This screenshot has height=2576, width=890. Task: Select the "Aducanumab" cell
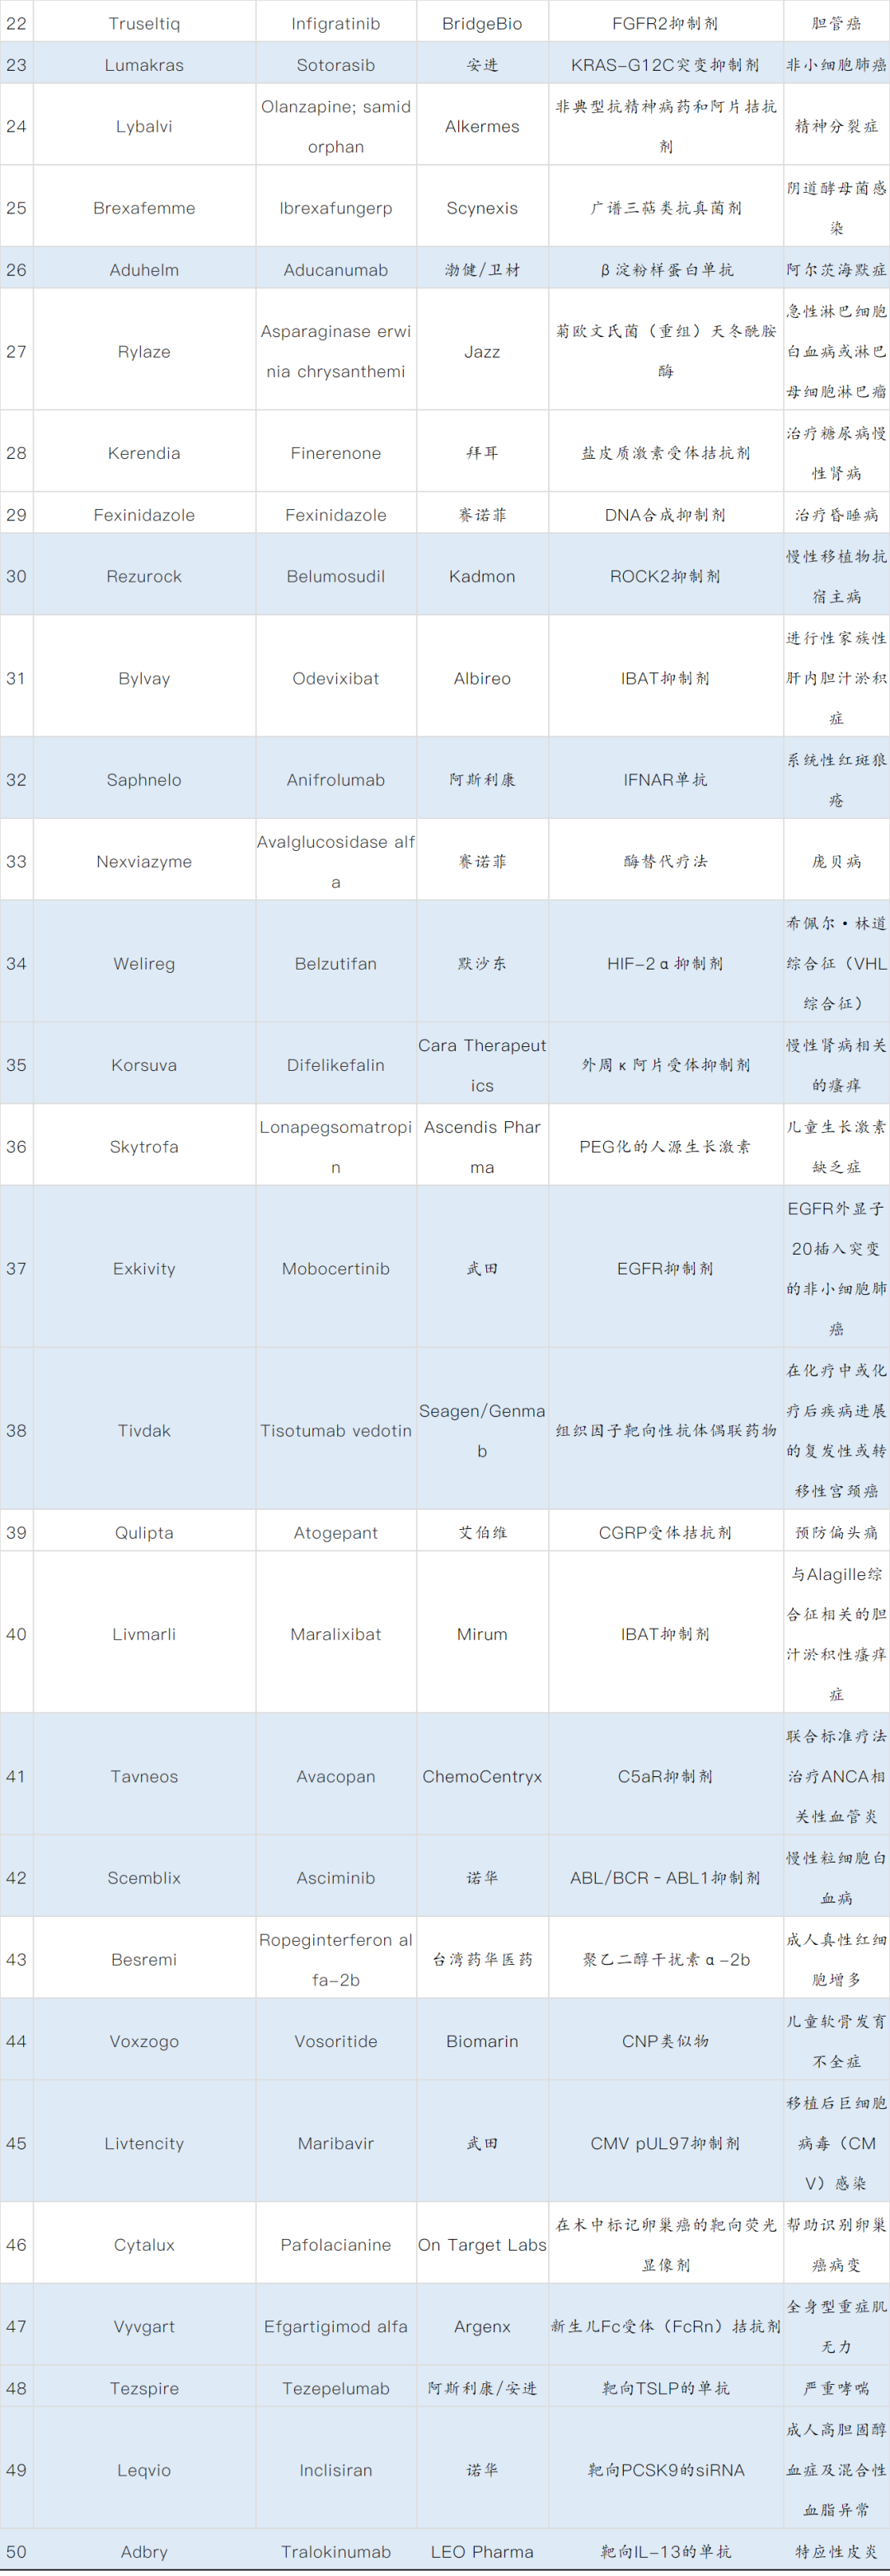coord(336,270)
